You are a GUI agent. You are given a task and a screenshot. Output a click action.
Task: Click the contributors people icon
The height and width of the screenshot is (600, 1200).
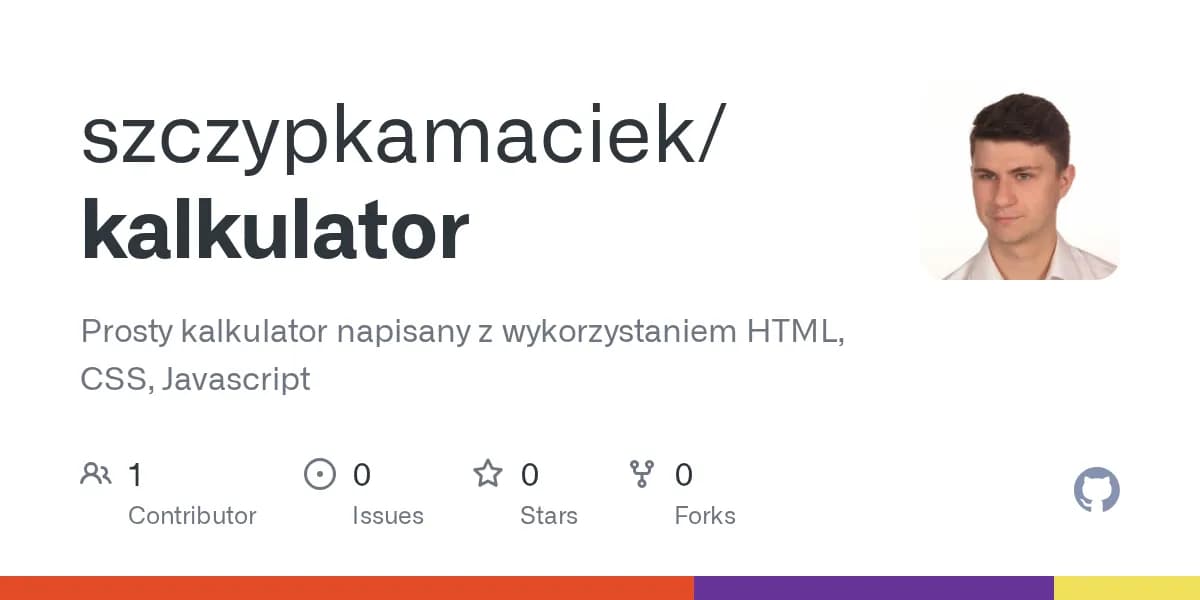coord(96,474)
